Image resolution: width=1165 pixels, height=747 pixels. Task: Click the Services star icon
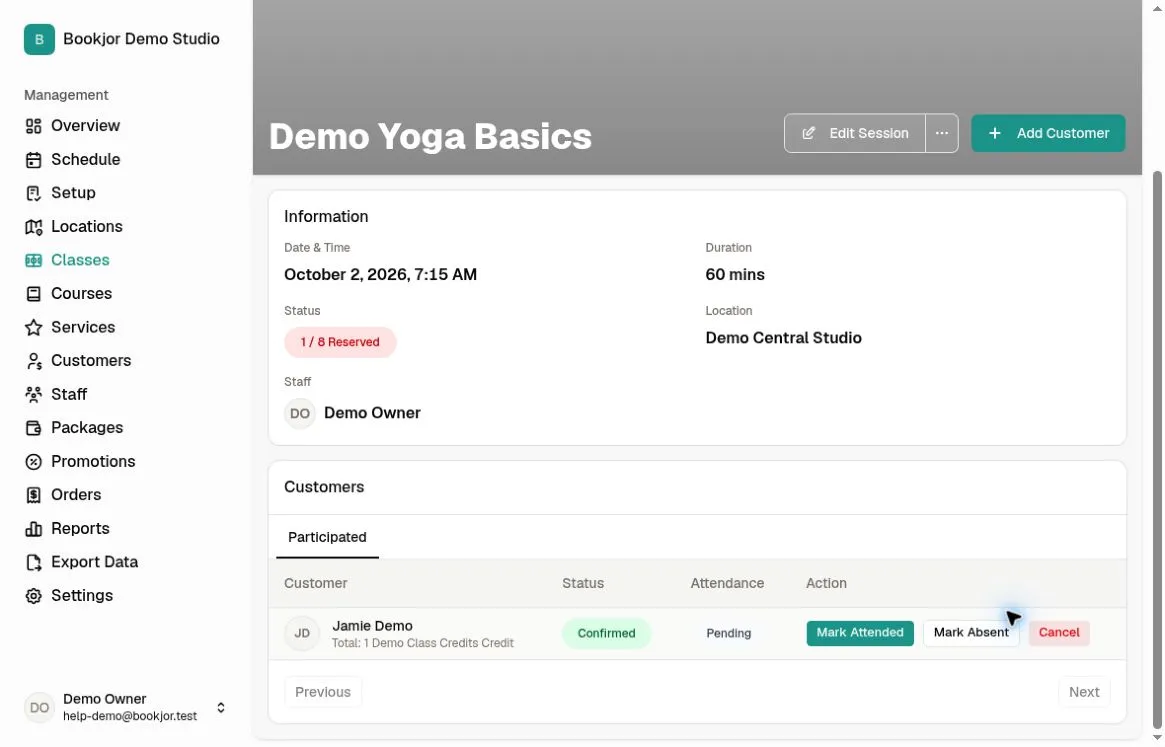pyautogui.click(x=33, y=328)
